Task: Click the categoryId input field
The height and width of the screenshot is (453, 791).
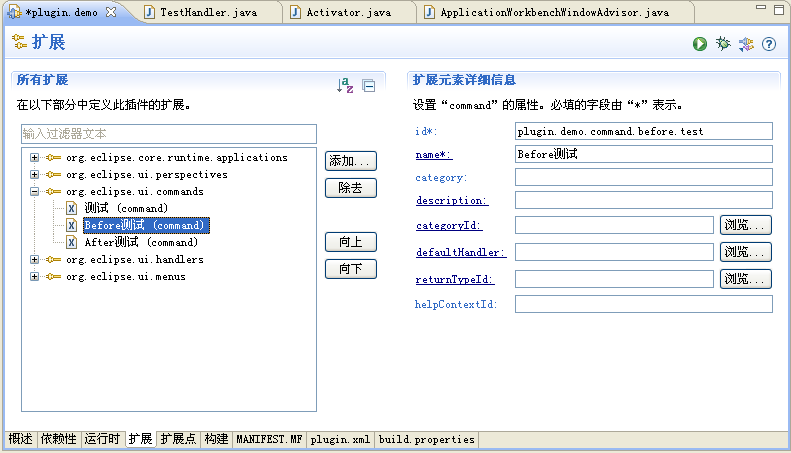Action: [x=614, y=225]
